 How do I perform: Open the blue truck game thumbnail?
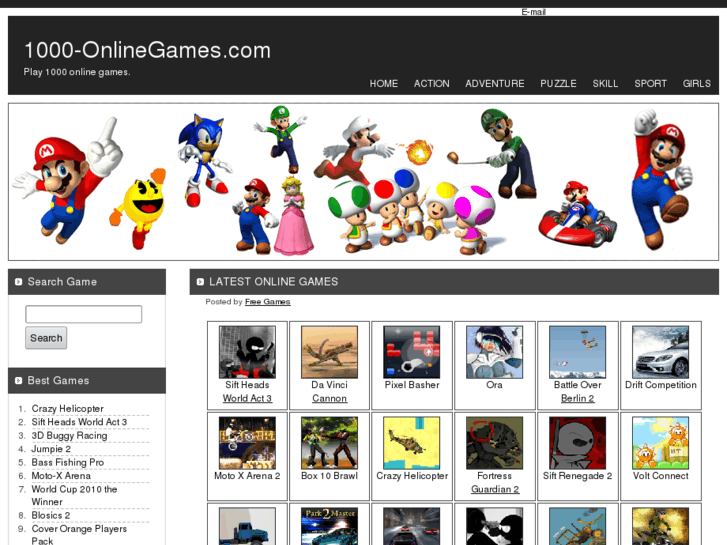tap(247, 526)
